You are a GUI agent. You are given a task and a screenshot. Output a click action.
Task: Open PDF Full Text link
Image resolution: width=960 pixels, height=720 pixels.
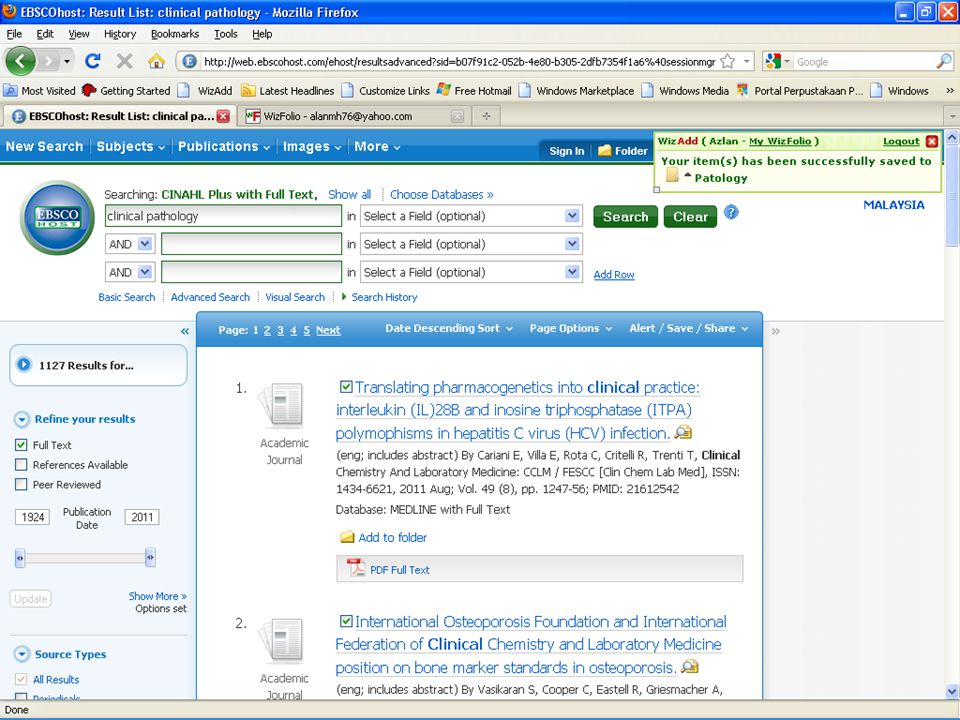(x=400, y=570)
